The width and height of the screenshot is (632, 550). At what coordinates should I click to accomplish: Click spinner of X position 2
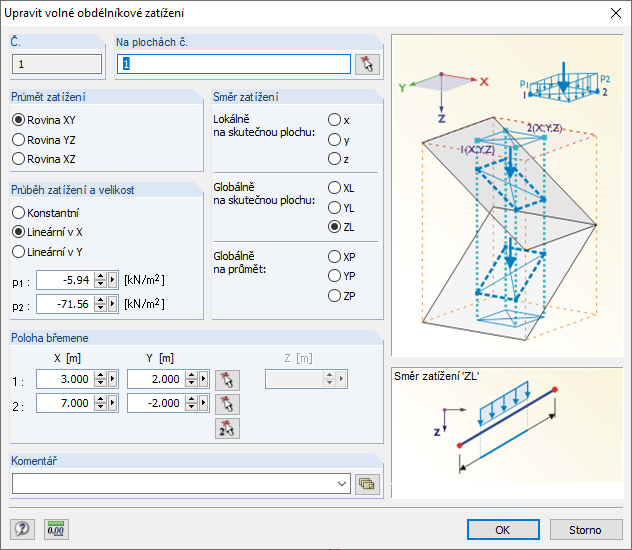(100, 403)
